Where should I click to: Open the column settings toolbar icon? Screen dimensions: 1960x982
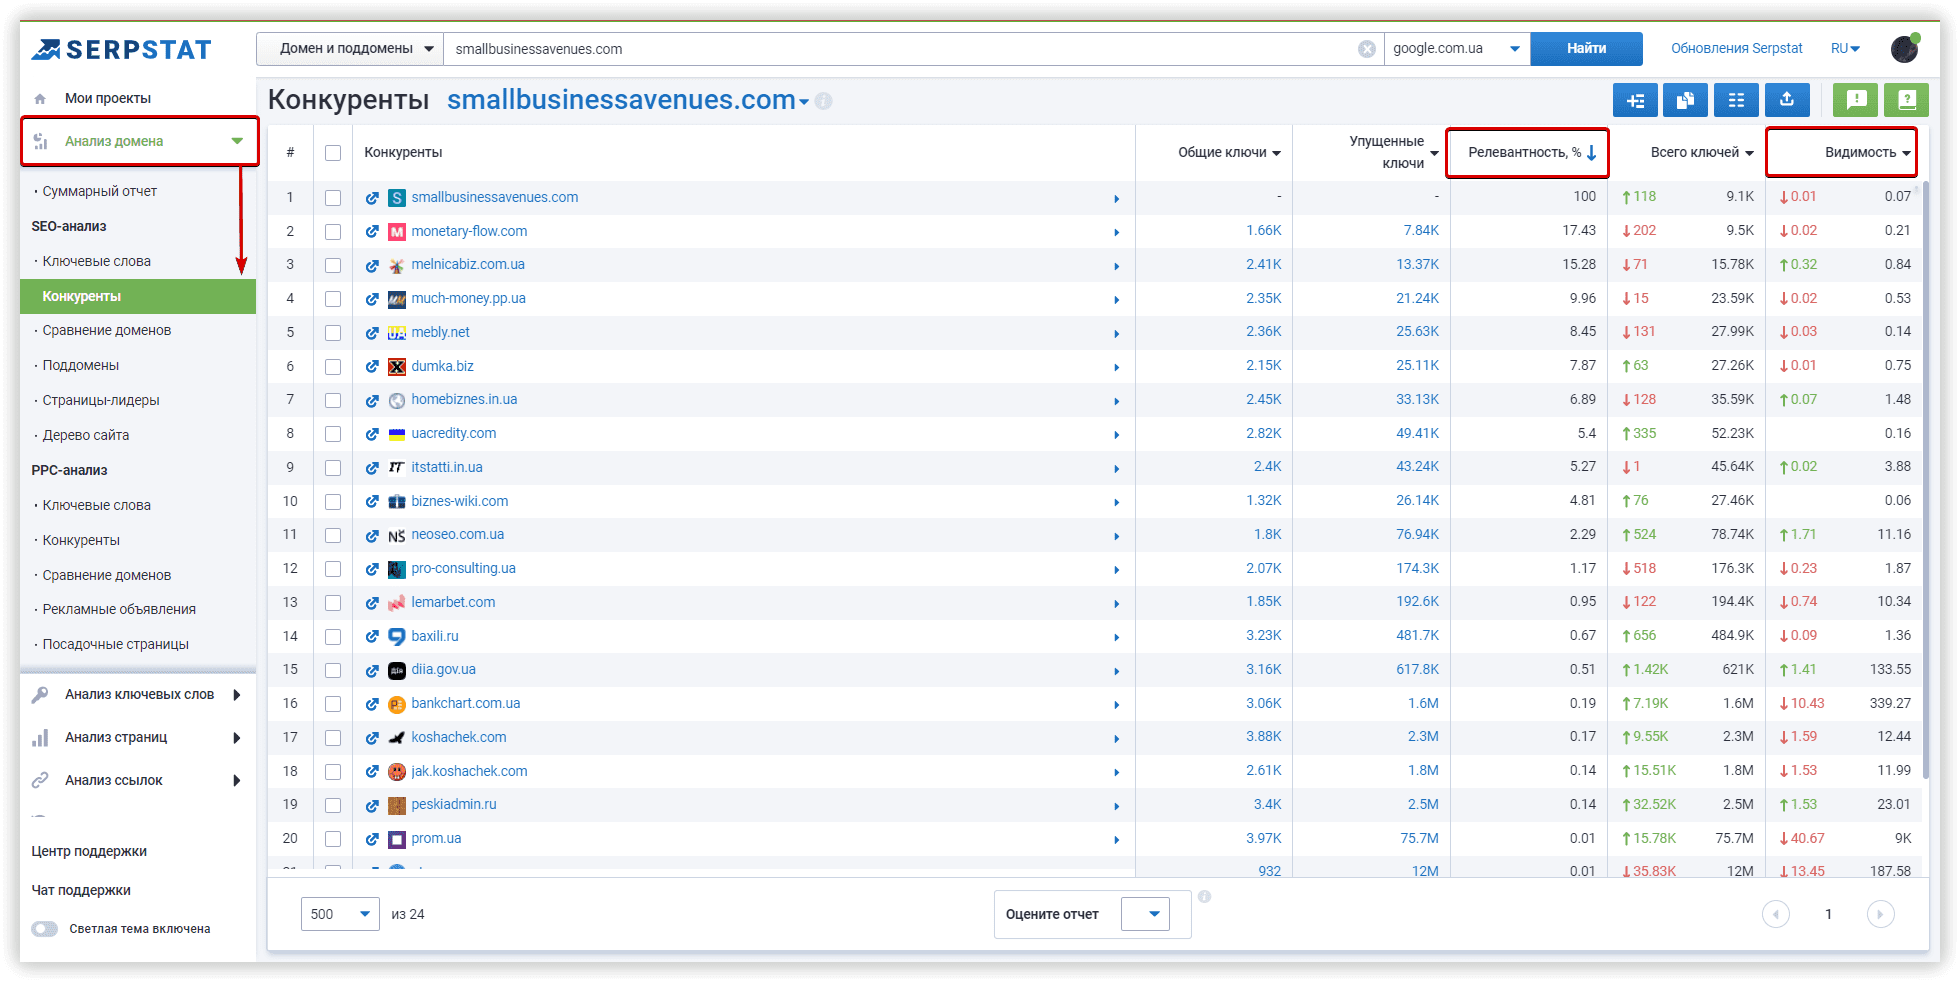(x=1736, y=100)
